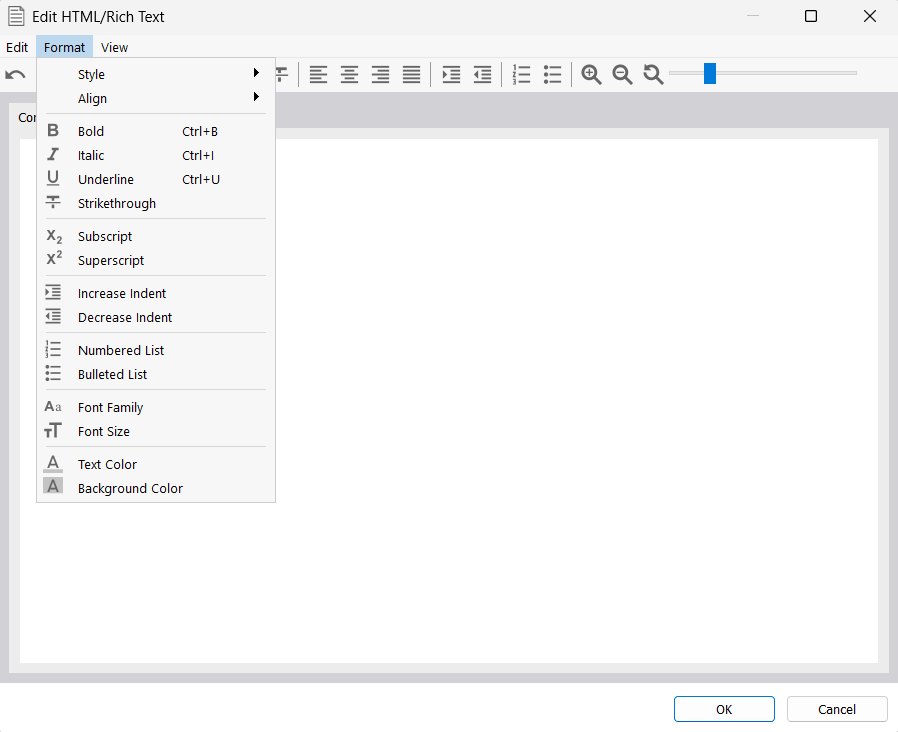Expand the Style submenu
The height and width of the screenshot is (732, 898).
(91, 73)
